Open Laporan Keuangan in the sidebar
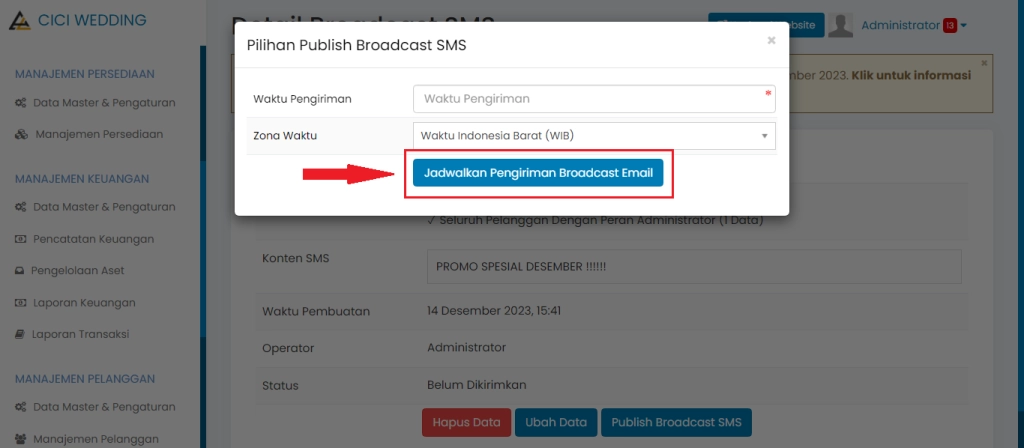Image resolution: width=1024 pixels, height=448 pixels. (83, 303)
